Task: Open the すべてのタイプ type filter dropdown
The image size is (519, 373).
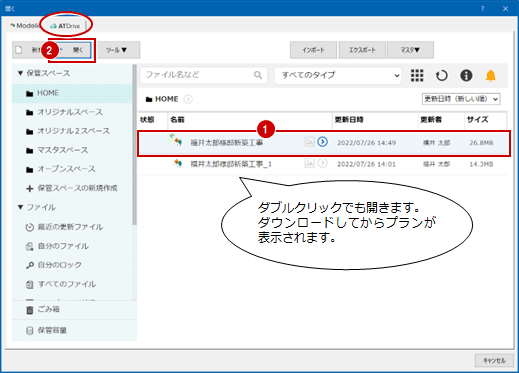Action: (338, 75)
